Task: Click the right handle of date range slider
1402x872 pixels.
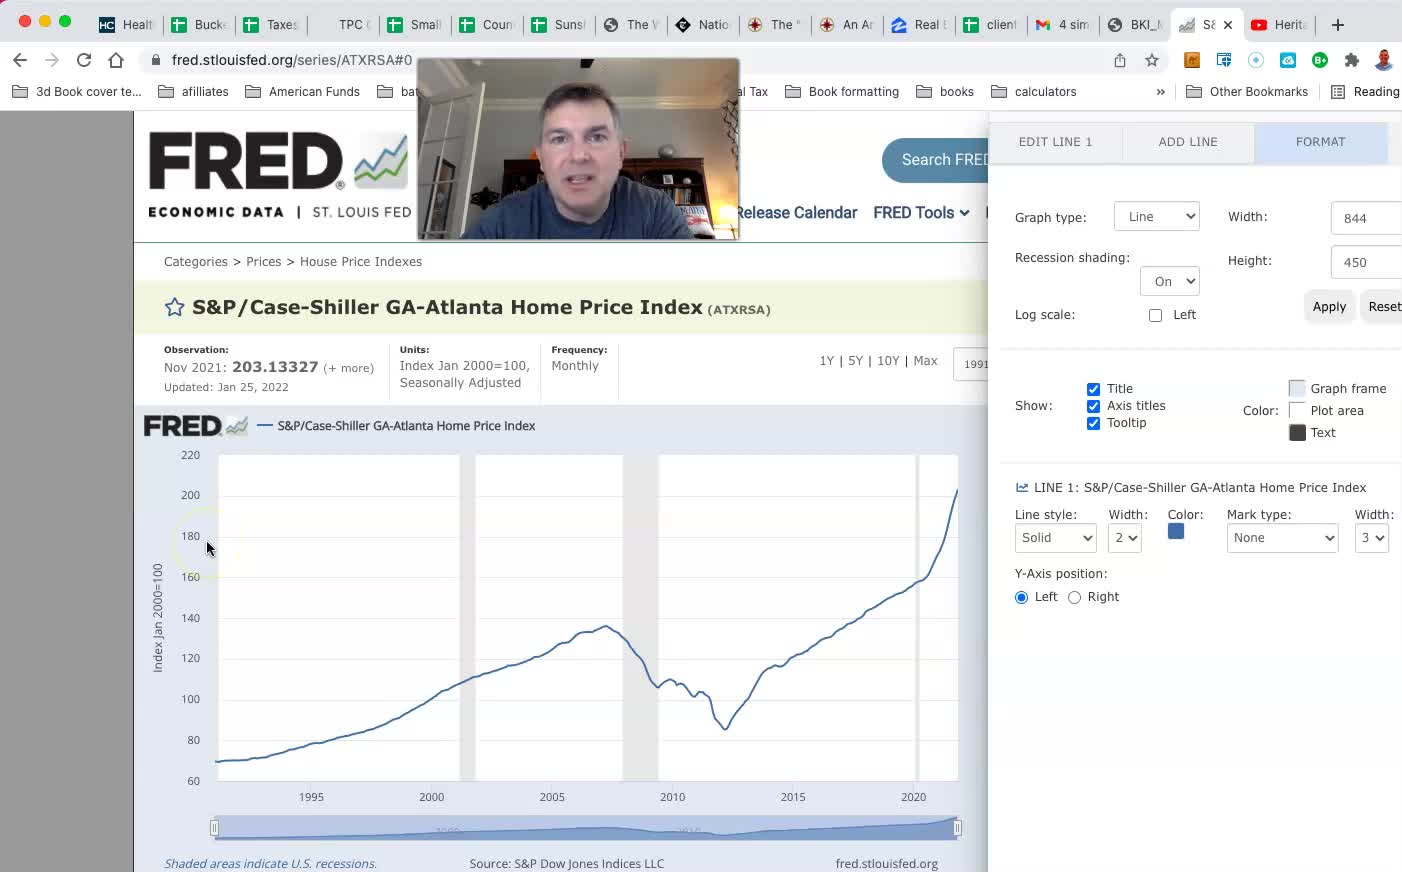Action: pos(957,828)
